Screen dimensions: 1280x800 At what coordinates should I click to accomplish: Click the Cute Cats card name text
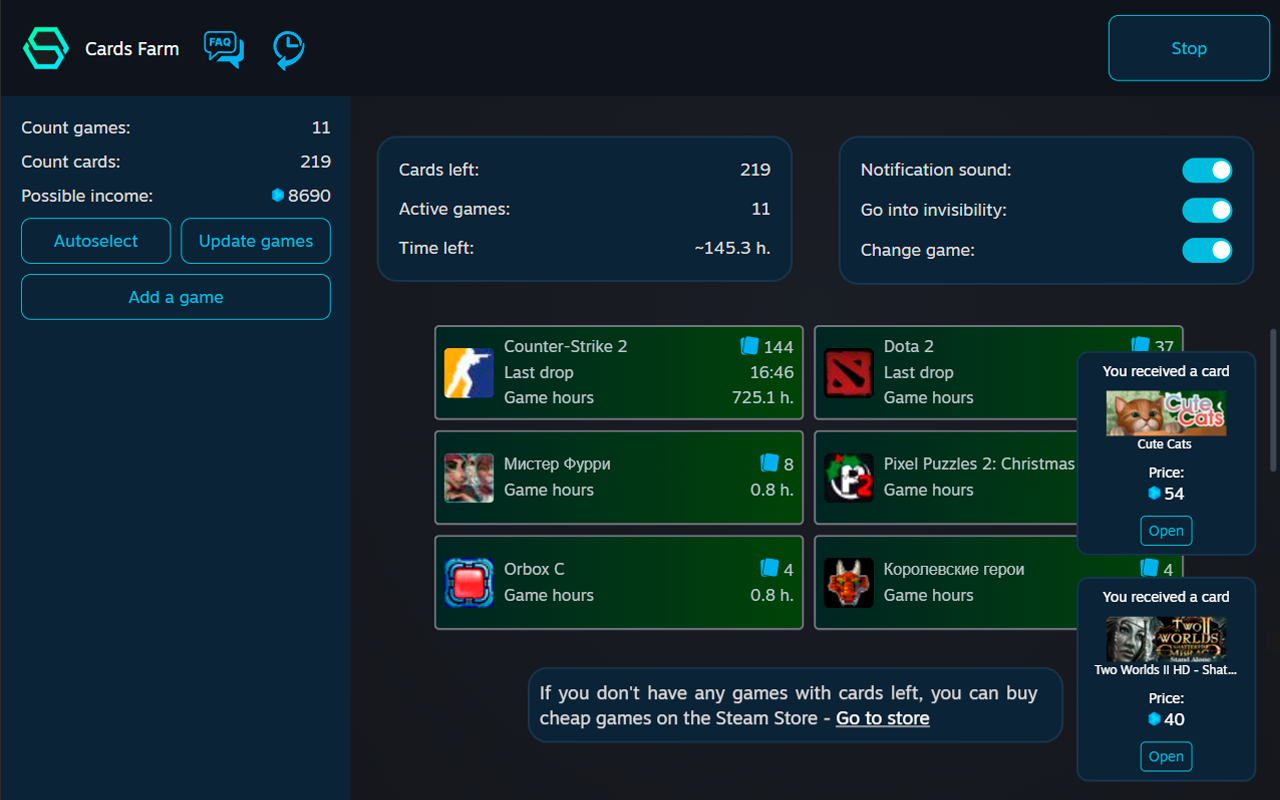tap(1165, 445)
